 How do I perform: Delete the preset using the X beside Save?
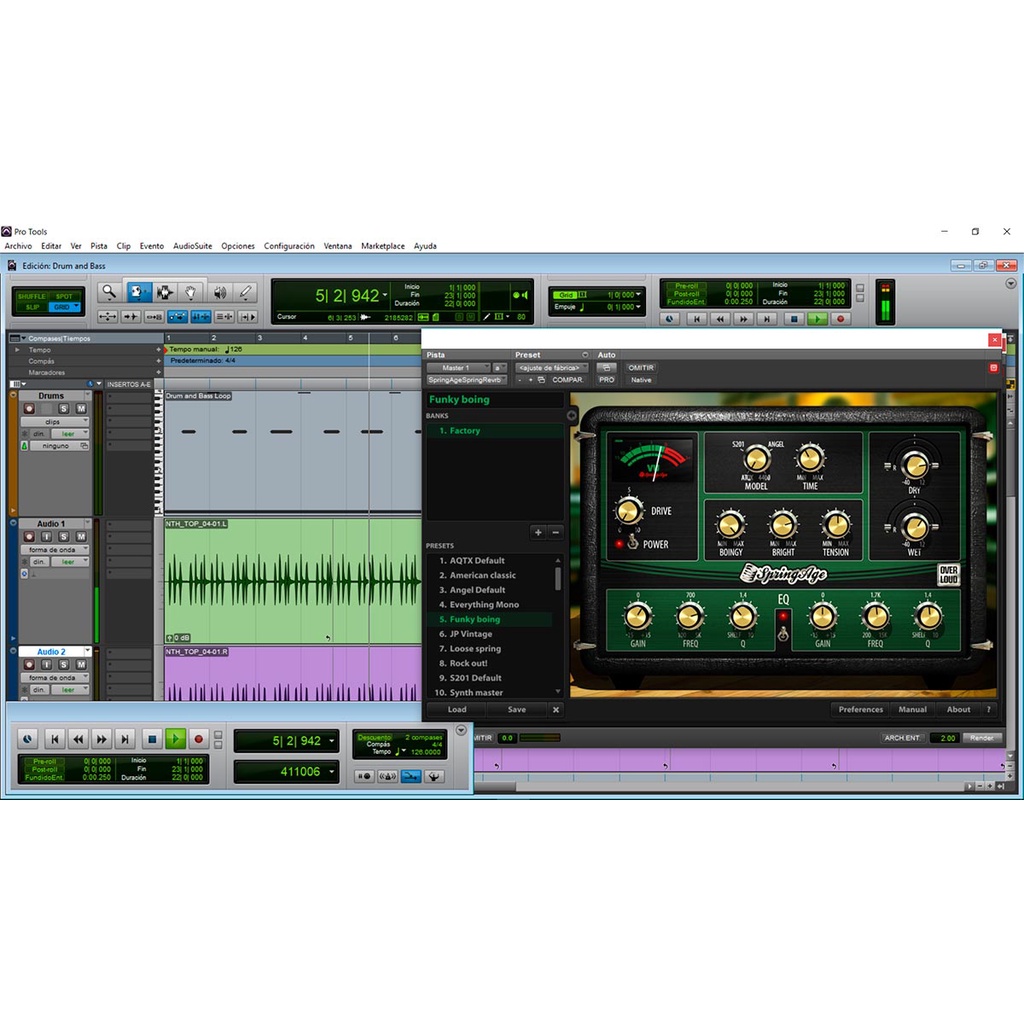(556, 709)
